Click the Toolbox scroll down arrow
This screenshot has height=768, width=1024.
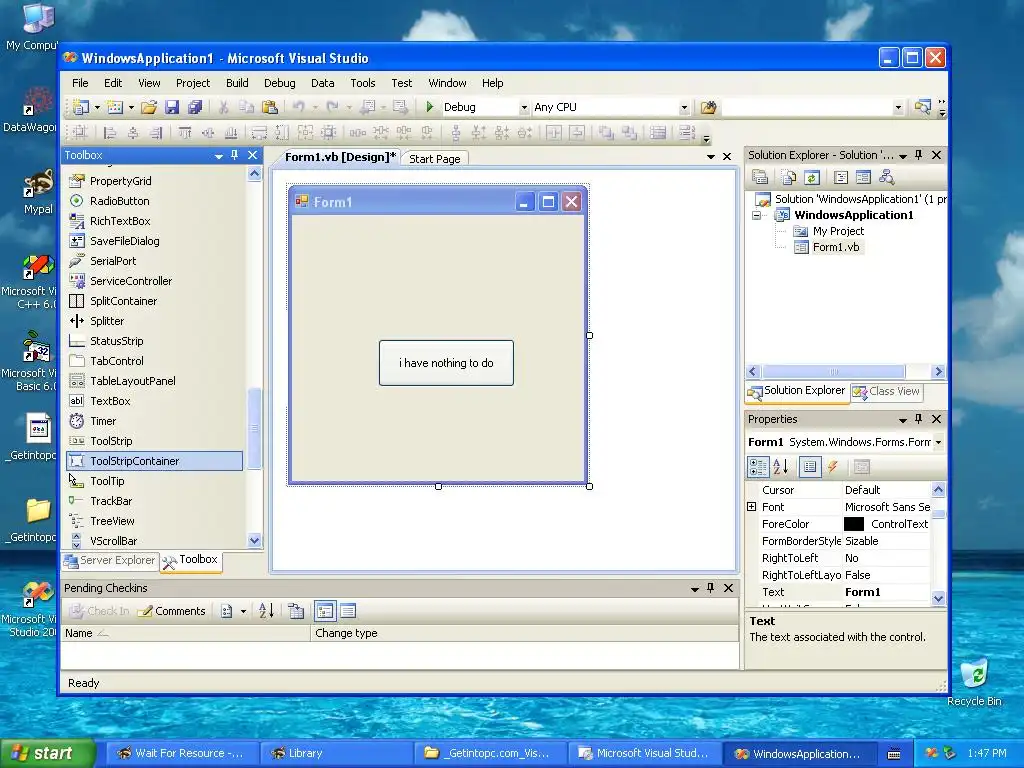[x=254, y=540]
